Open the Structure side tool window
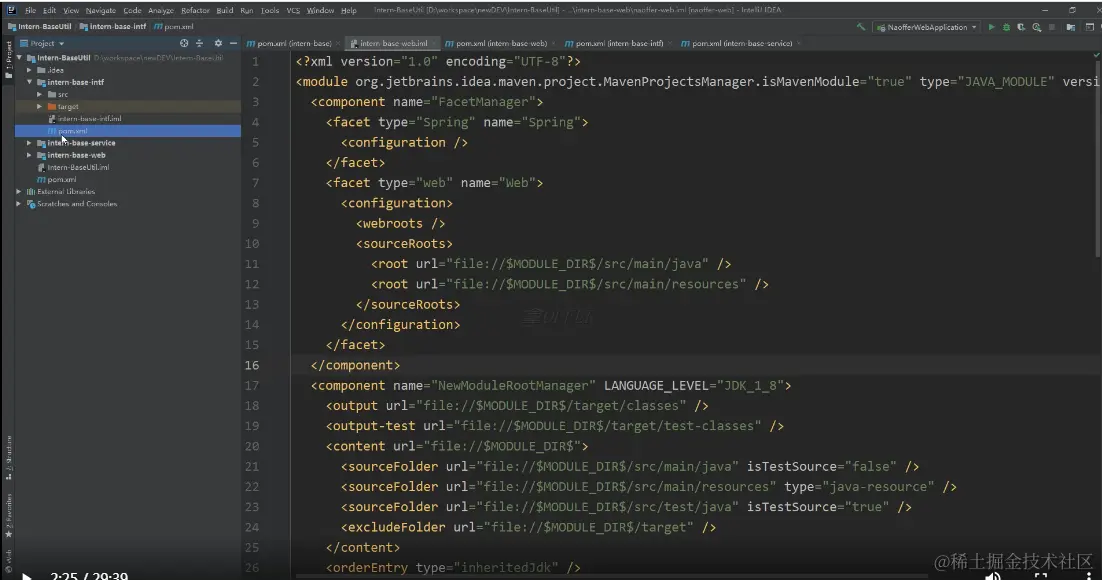 (8, 458)
